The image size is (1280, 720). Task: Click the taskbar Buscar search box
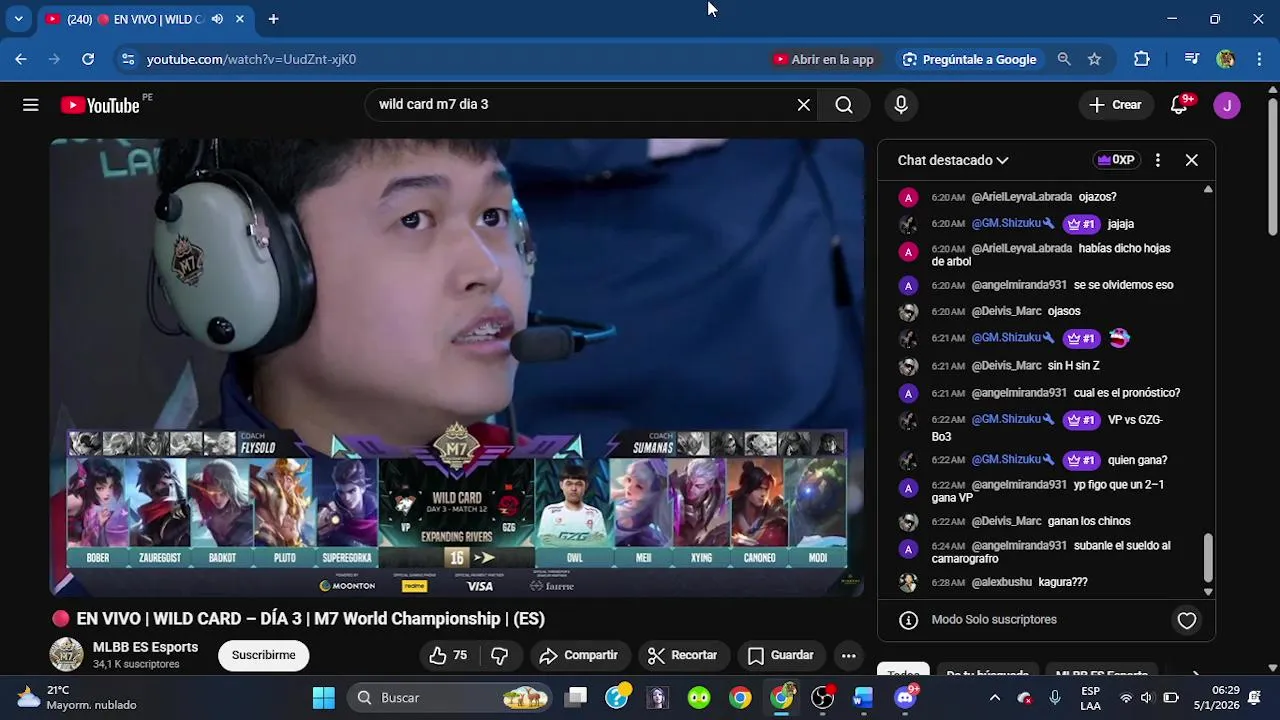(x=449, y=698)
